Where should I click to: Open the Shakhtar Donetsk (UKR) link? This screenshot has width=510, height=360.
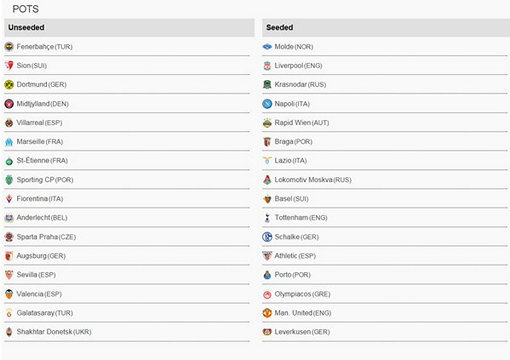pos(54,332)
